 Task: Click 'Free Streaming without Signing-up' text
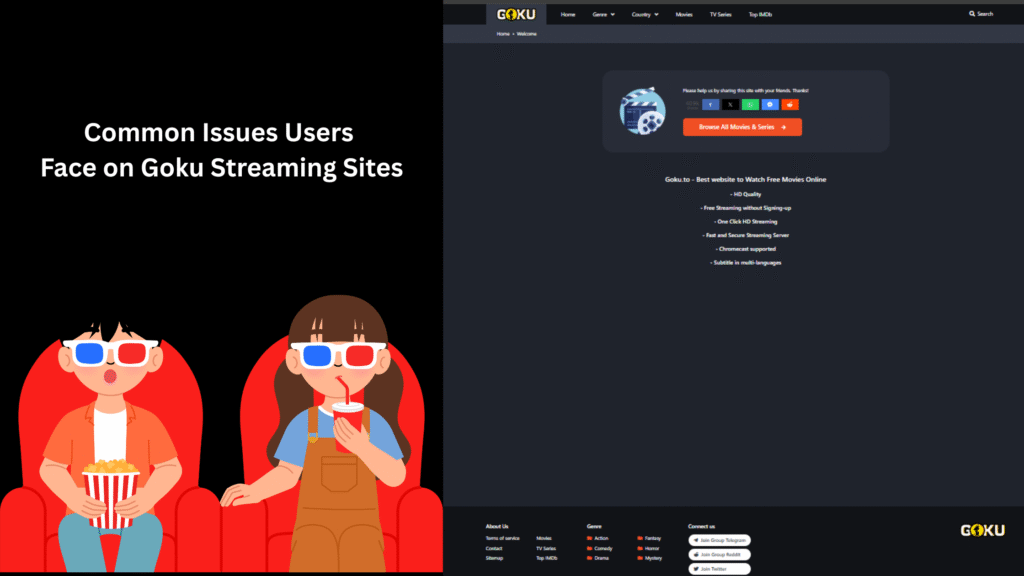click(746, 208)
